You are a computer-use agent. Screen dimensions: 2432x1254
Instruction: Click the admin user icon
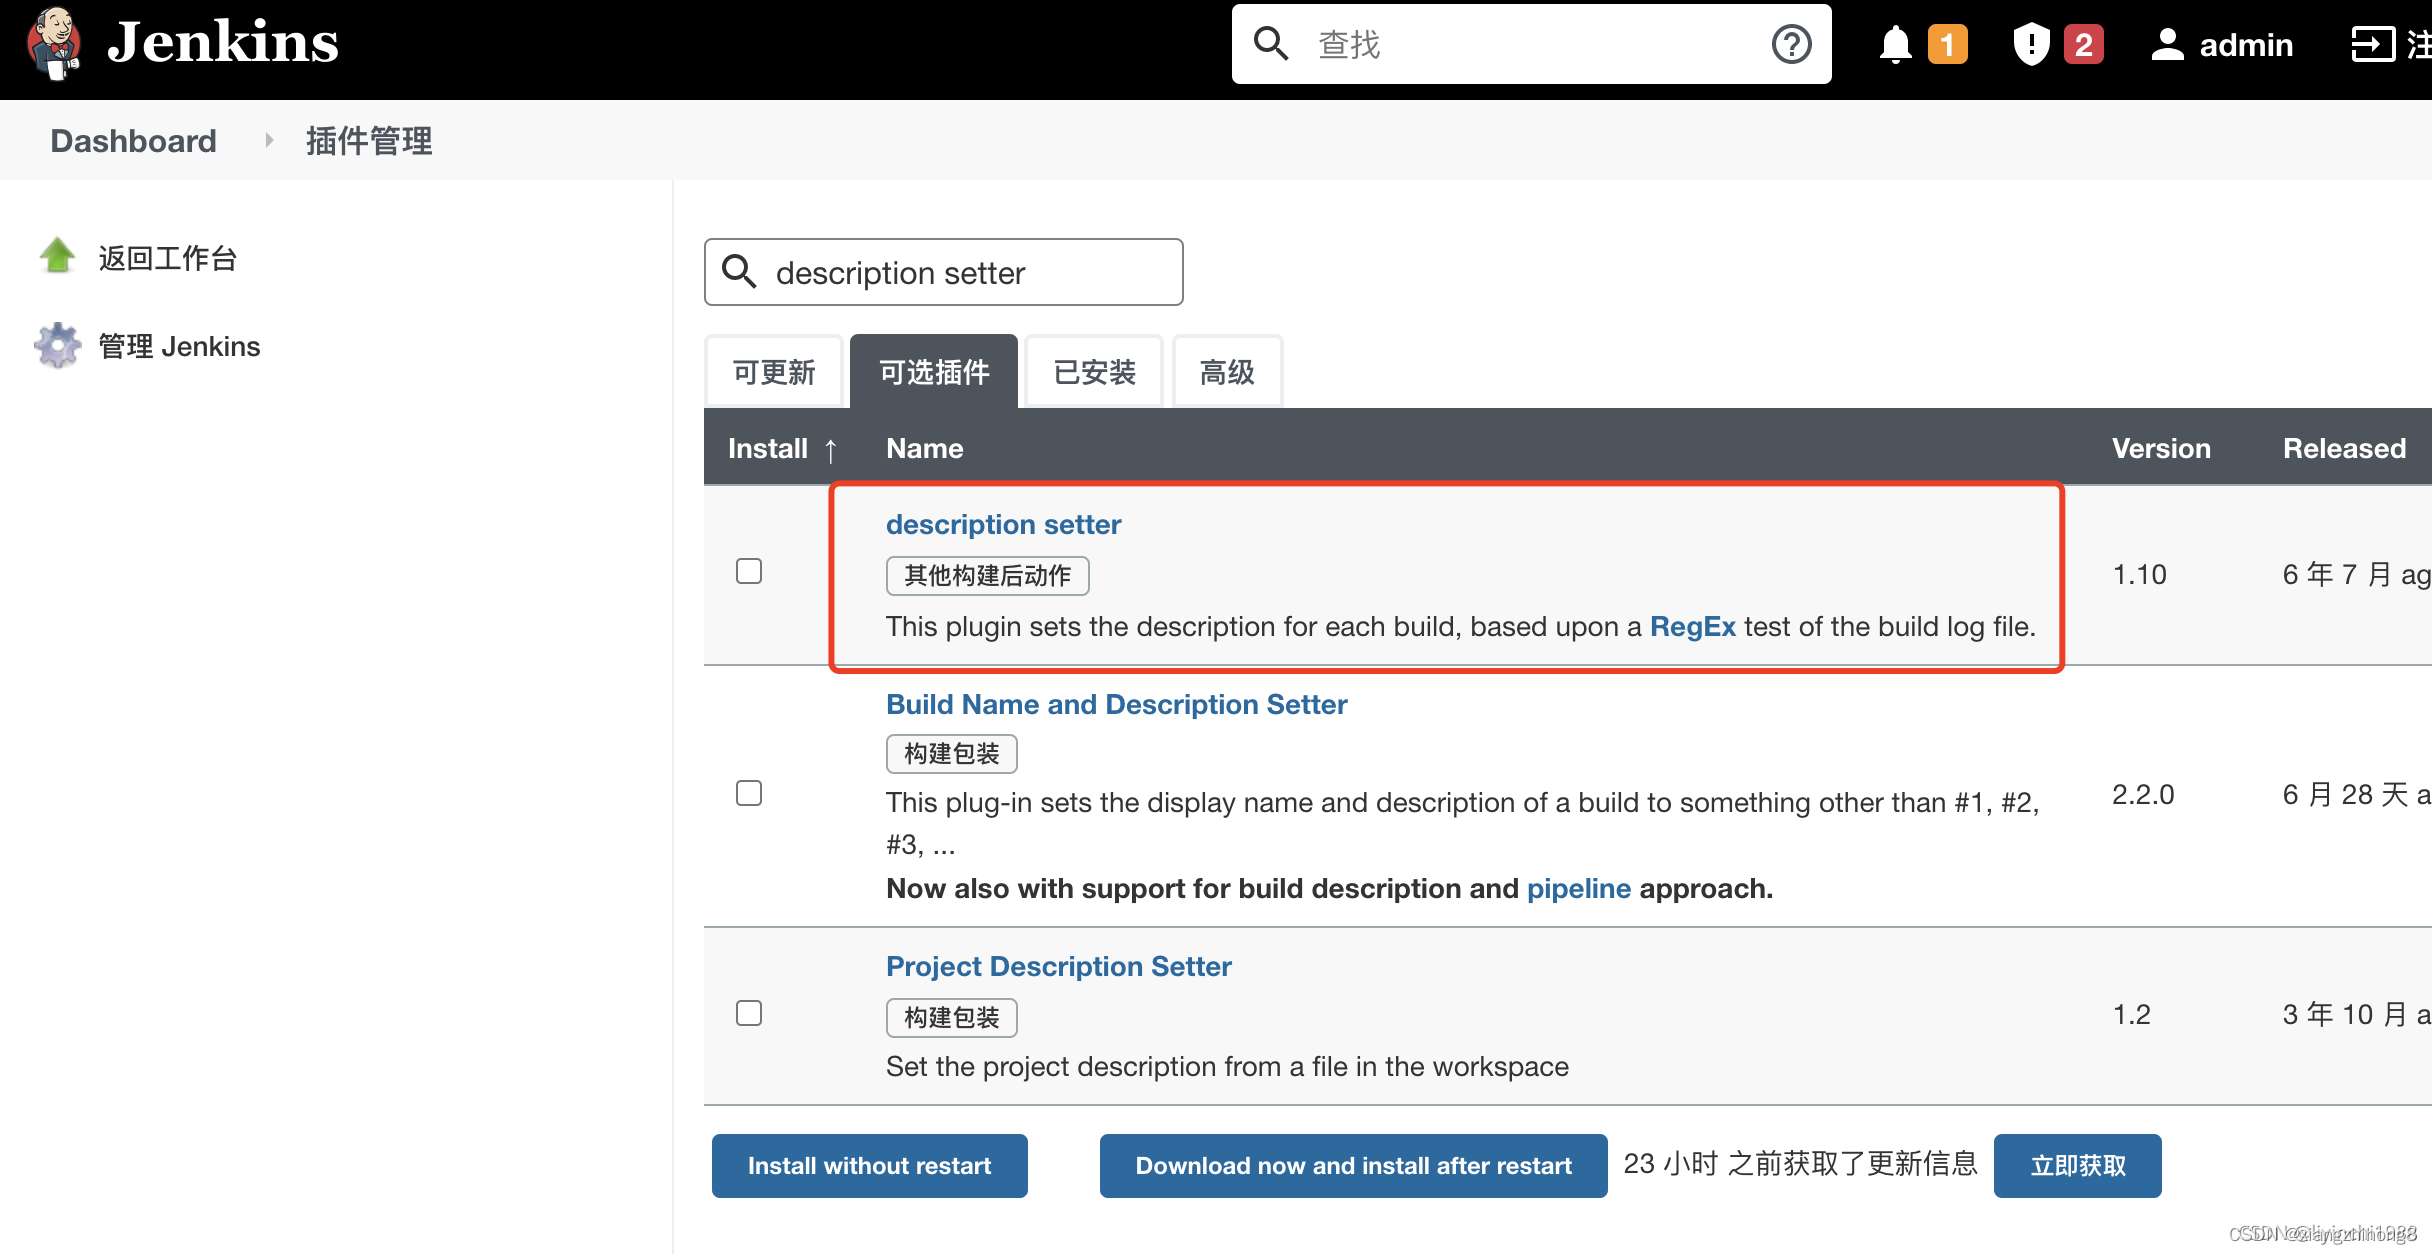pyautogui.click(x=2167, y=45)
